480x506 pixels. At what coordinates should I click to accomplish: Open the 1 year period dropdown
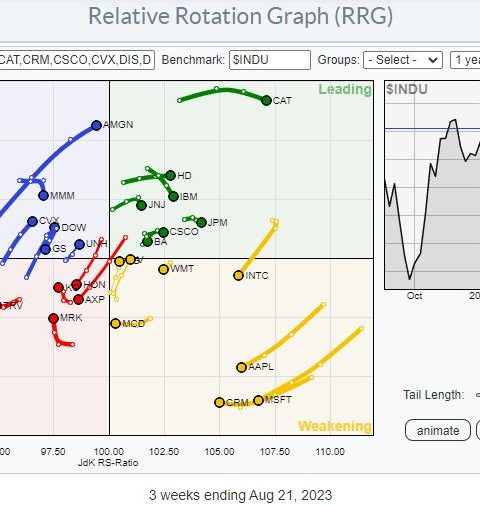pos(465,60)
